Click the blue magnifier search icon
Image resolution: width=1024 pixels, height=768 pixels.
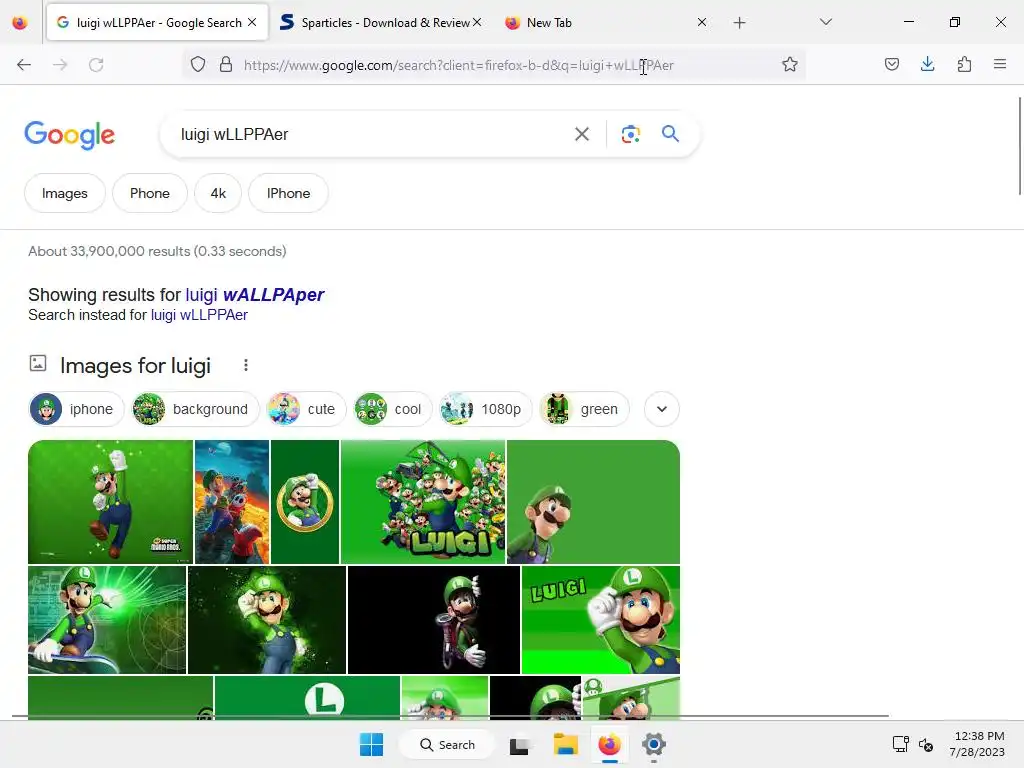[x=670, y=134]
